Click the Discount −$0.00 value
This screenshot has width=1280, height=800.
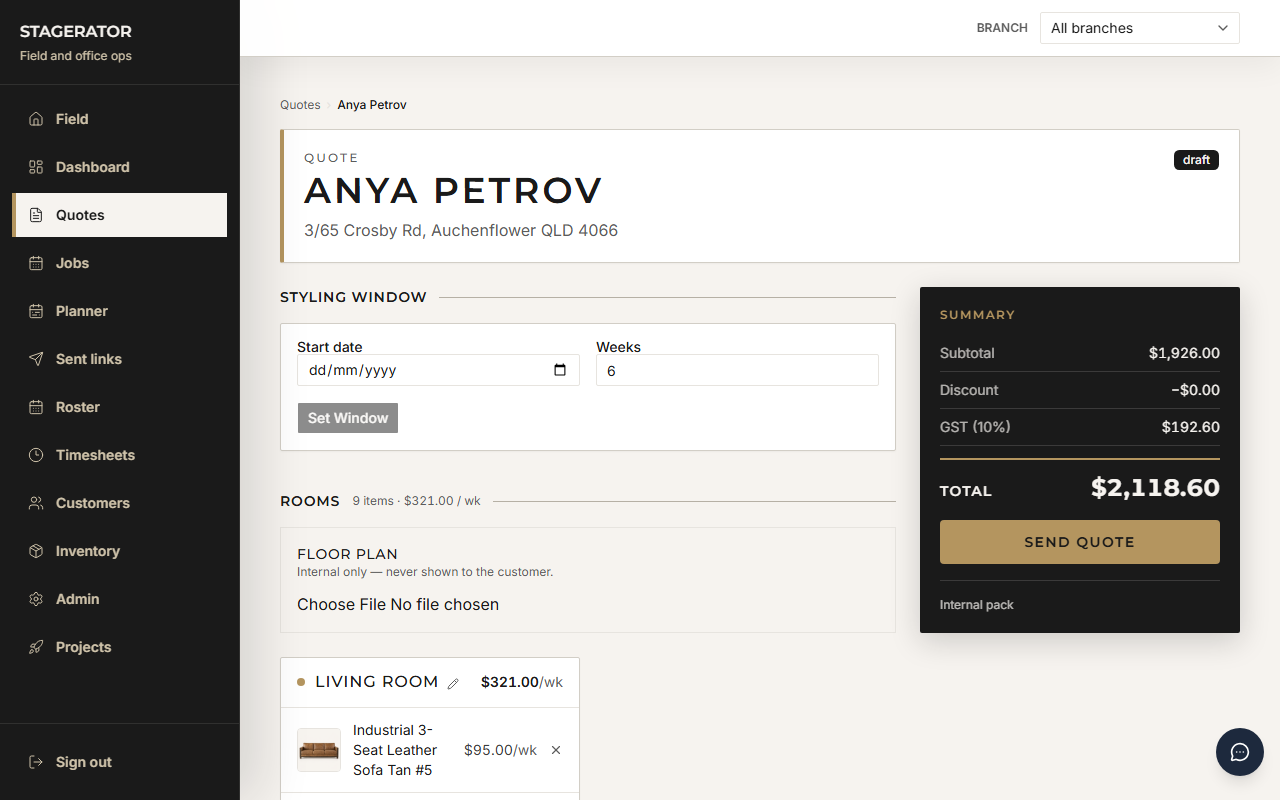pos(1195,390)
